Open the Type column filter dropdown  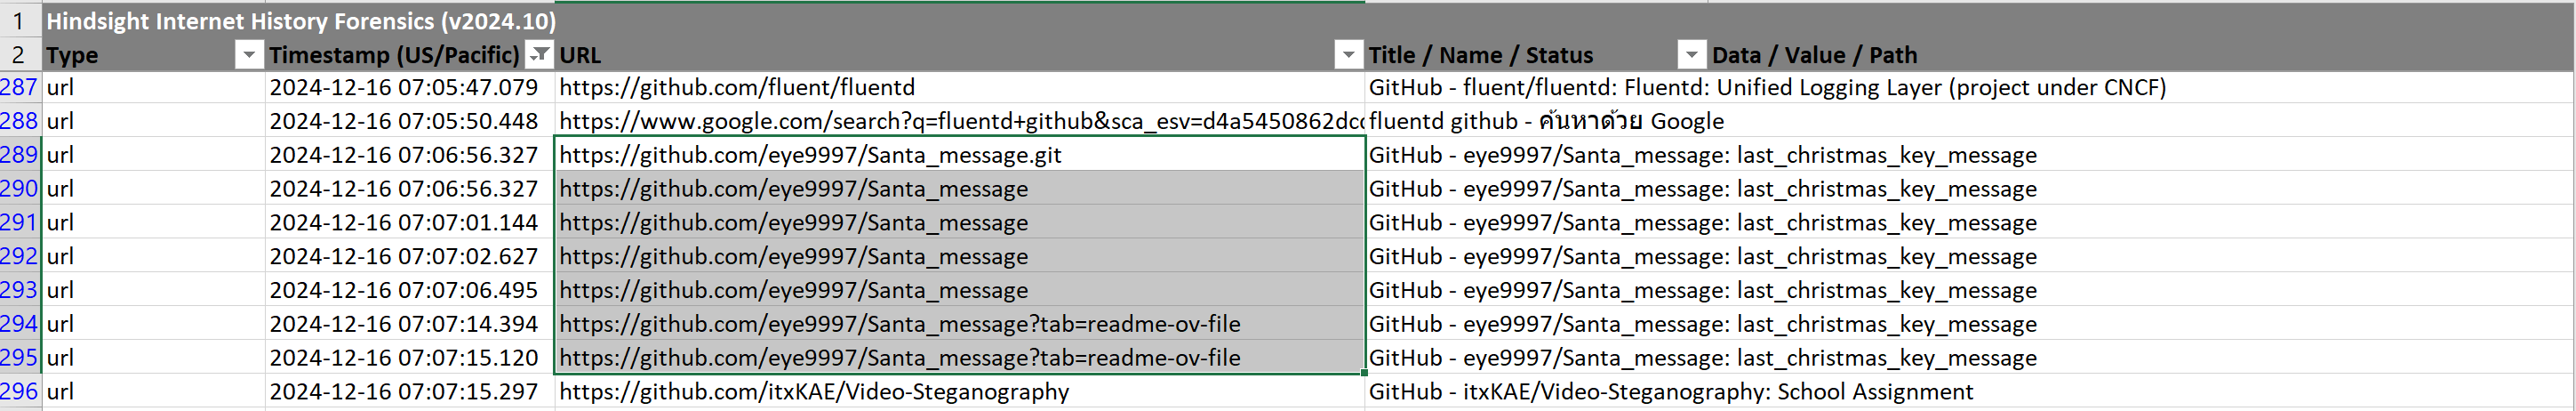click(248, 55)
